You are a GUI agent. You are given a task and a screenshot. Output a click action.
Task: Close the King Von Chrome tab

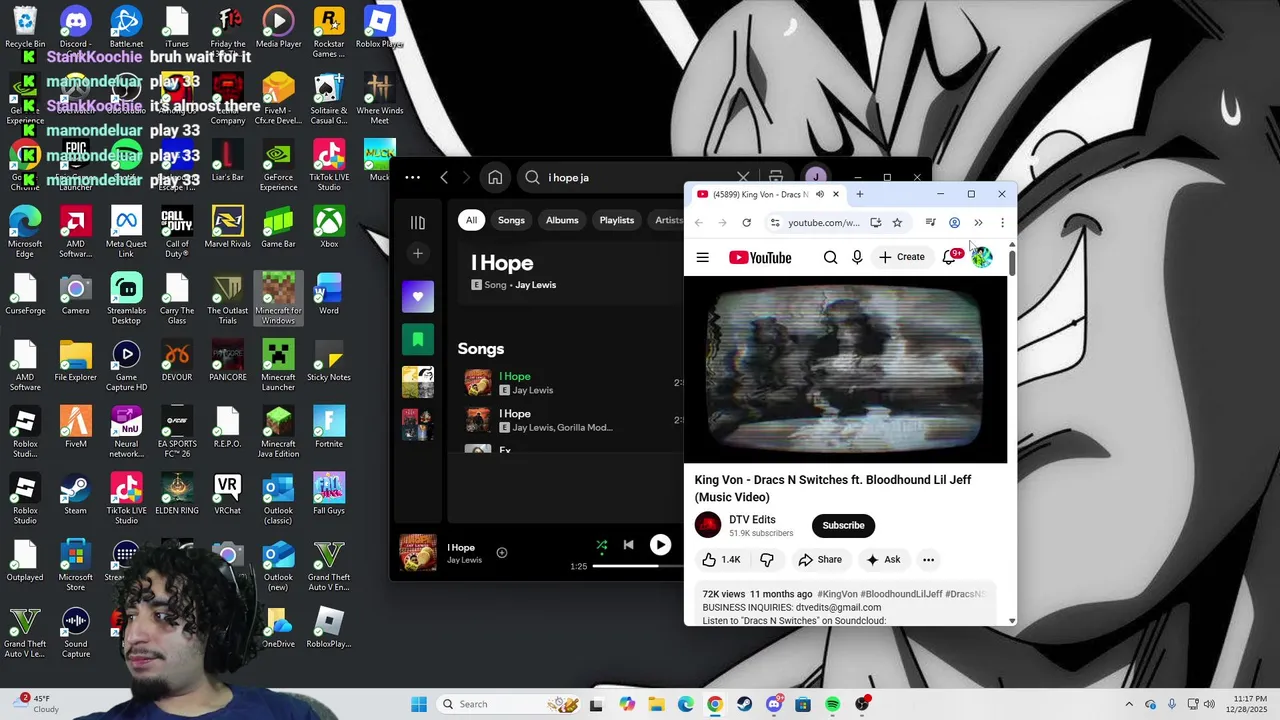pos(836,194)
